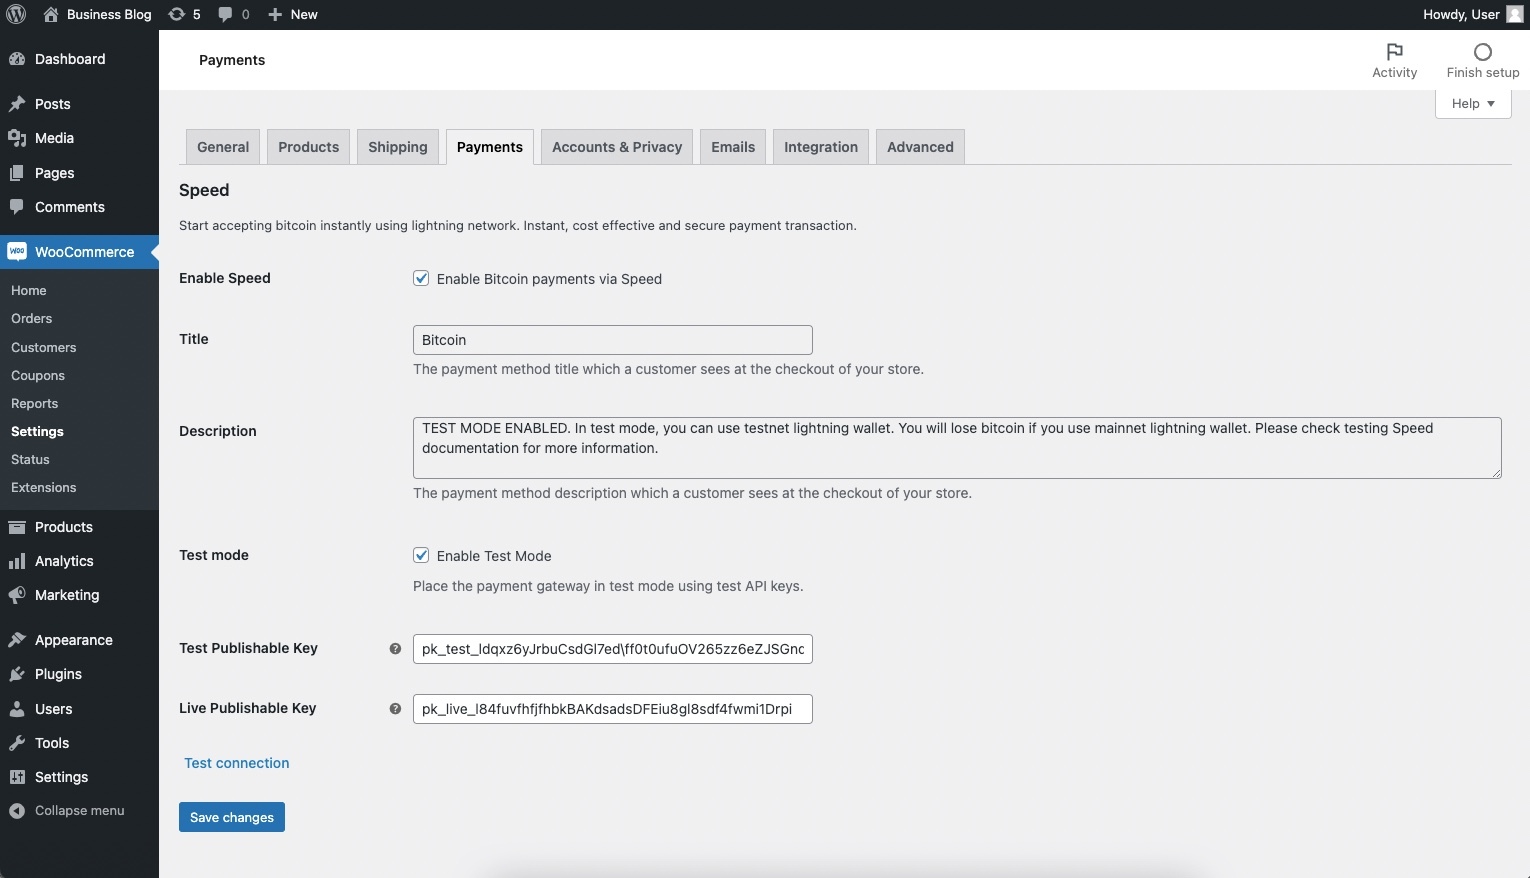Click into the Title field containing Bitcoin
1530x878 pixels.
coord(613,340)
